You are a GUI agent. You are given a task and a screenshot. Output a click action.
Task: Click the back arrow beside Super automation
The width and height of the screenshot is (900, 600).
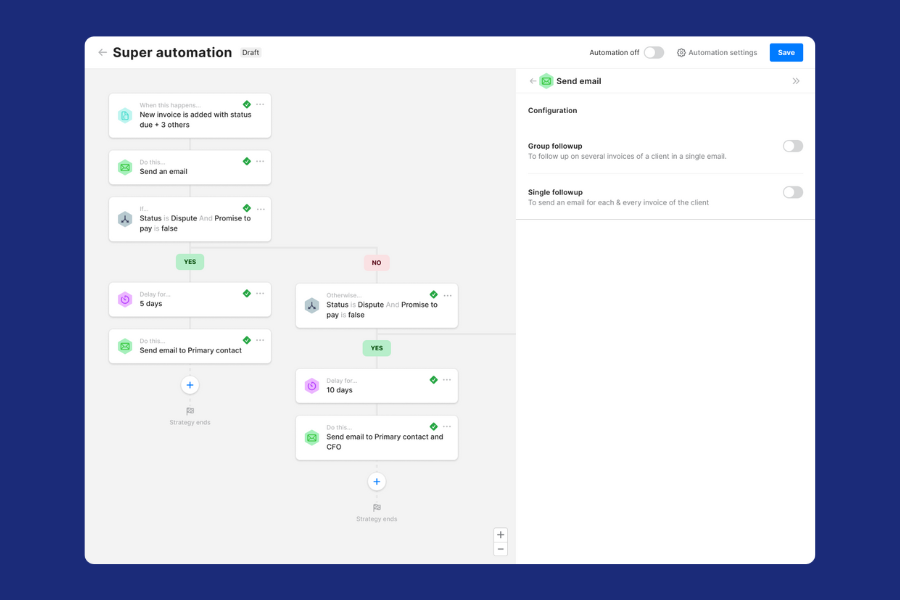(x=102, y=53)
